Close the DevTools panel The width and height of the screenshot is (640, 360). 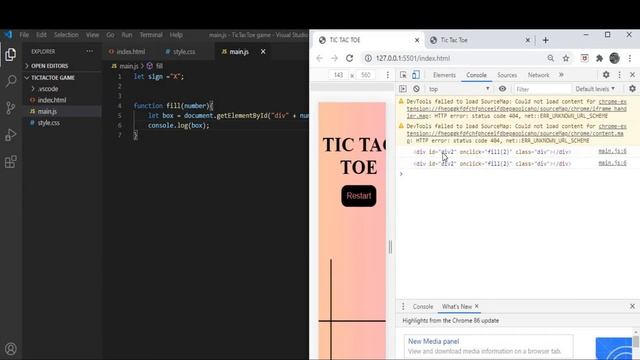(632, 75)
